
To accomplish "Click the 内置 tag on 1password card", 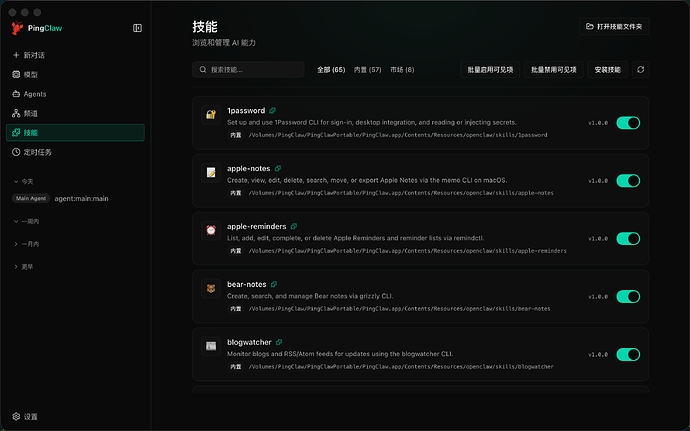I will point(236,135).
